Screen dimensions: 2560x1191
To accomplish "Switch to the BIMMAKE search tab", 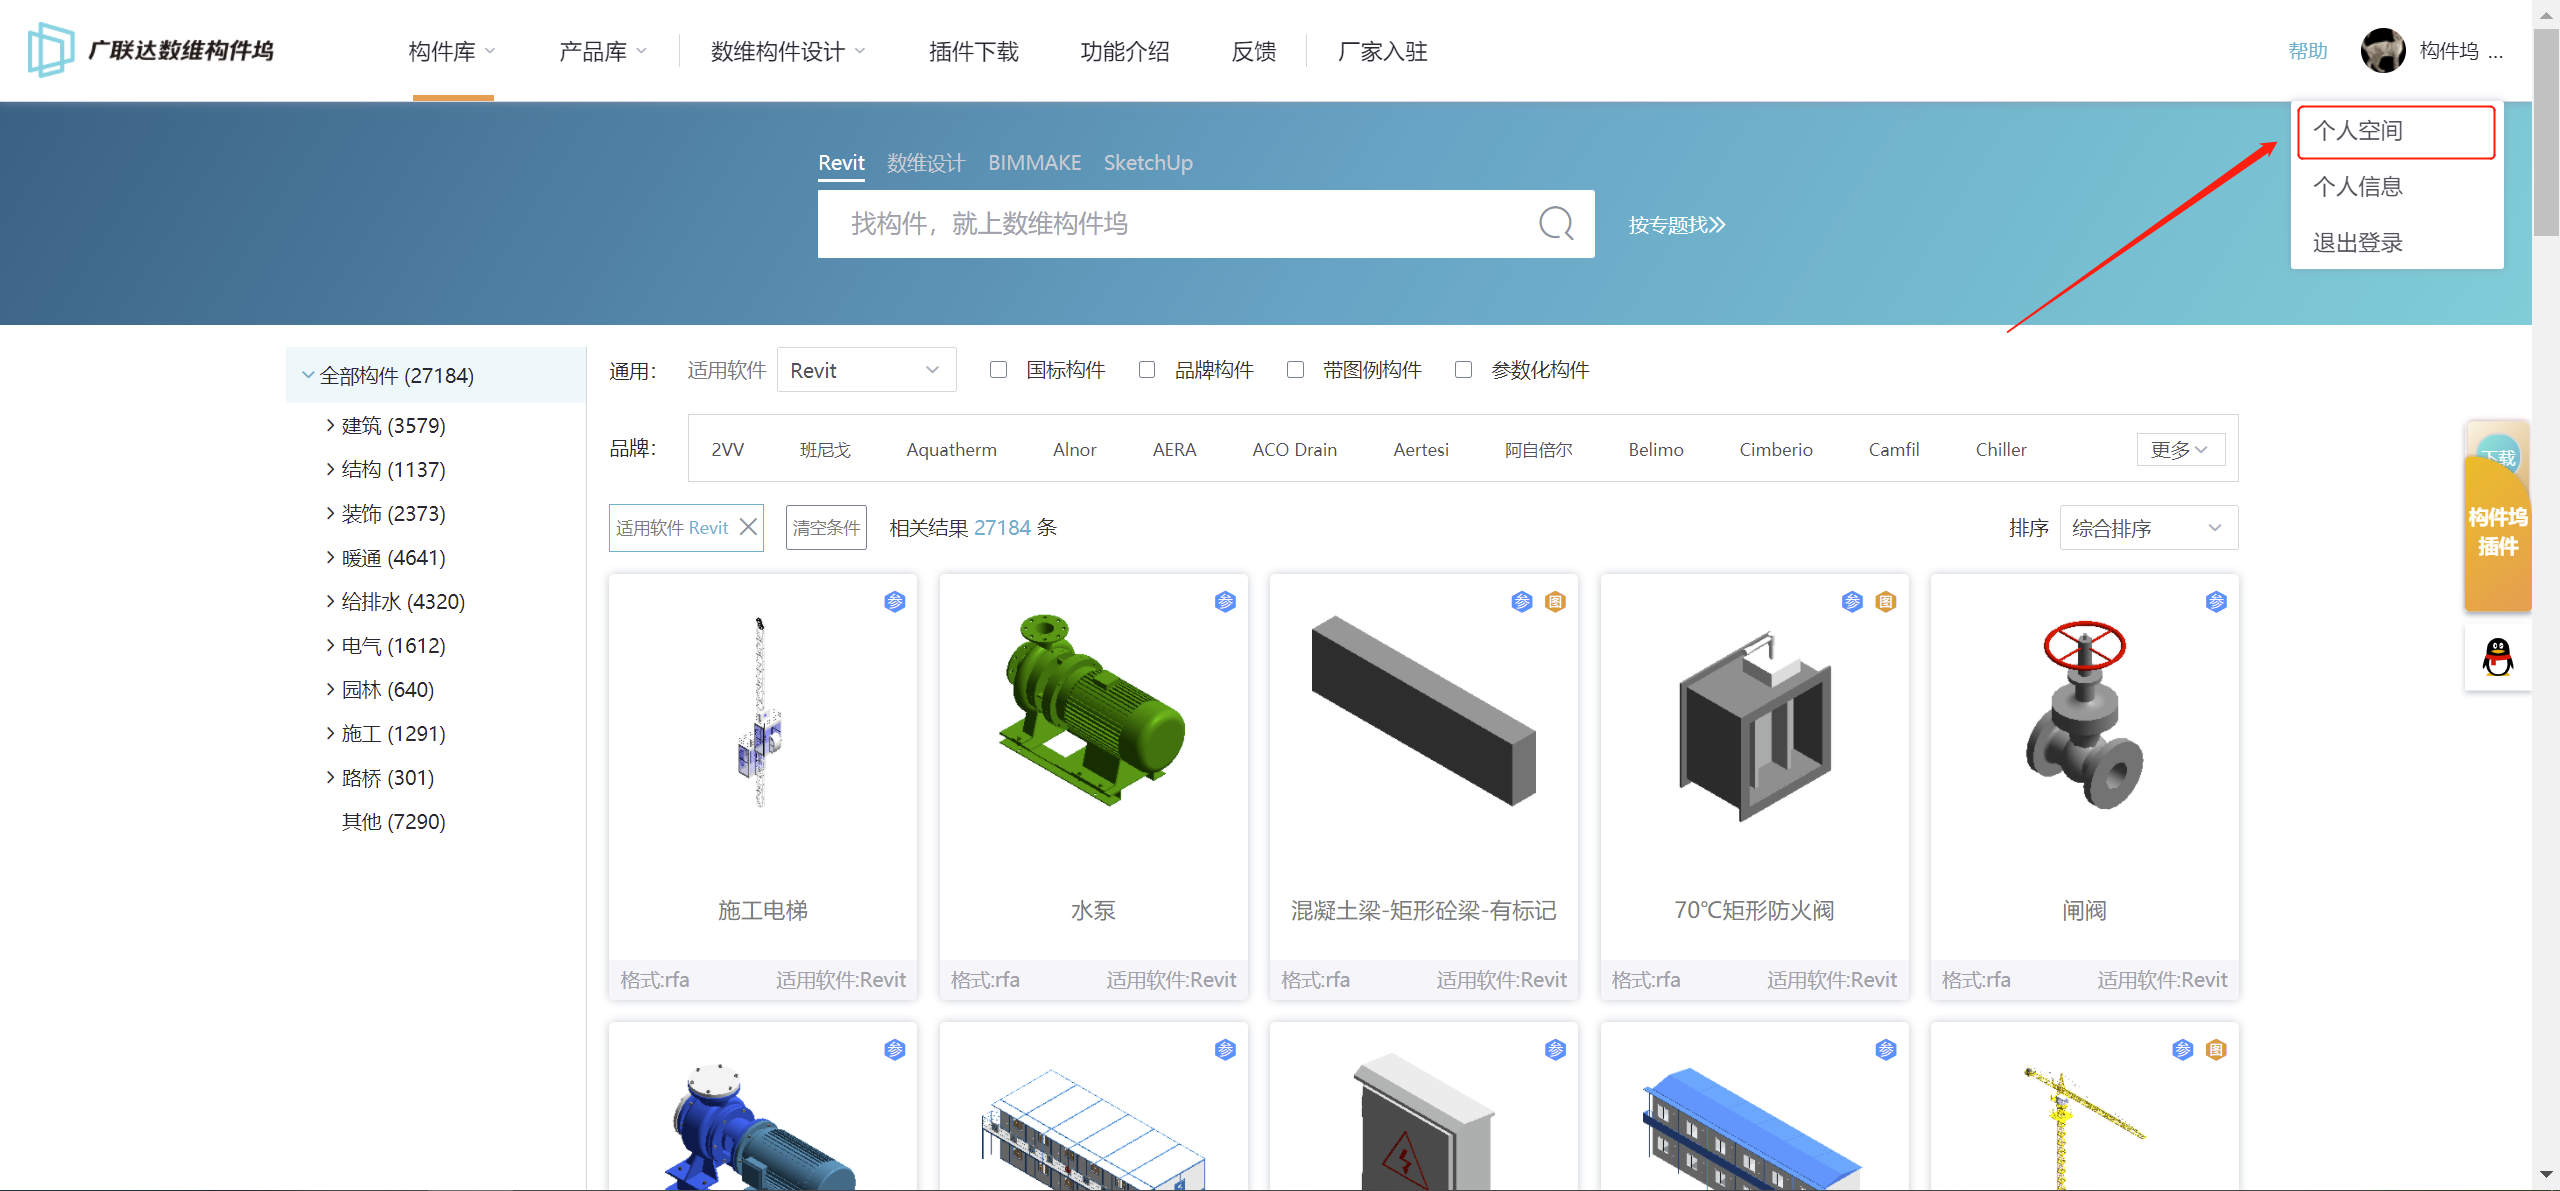I will click(x=1034, y=162).
